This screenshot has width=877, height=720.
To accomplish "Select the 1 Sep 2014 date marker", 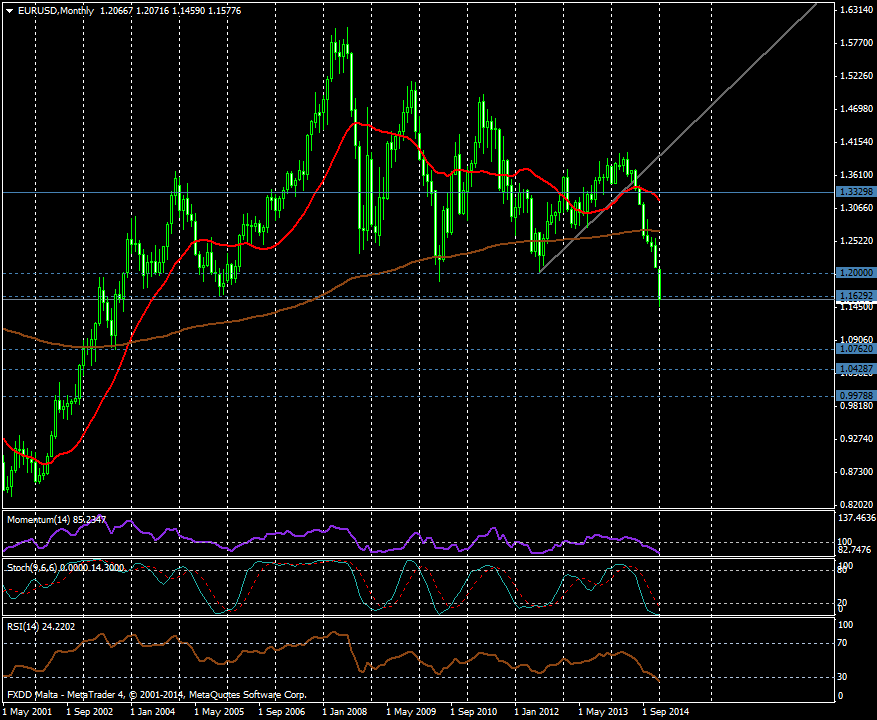I will coord(664,711).
